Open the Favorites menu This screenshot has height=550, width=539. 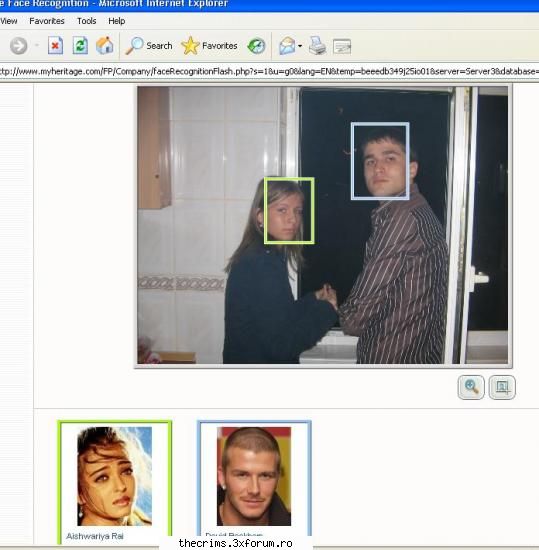(47, 21)
